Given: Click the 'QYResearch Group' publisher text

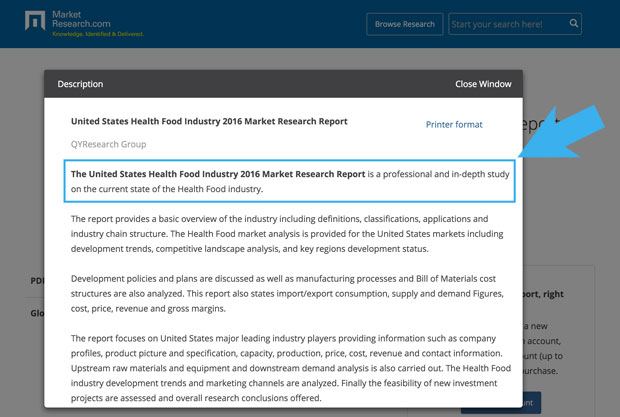Looking at the screenshot, I should 108,144.
